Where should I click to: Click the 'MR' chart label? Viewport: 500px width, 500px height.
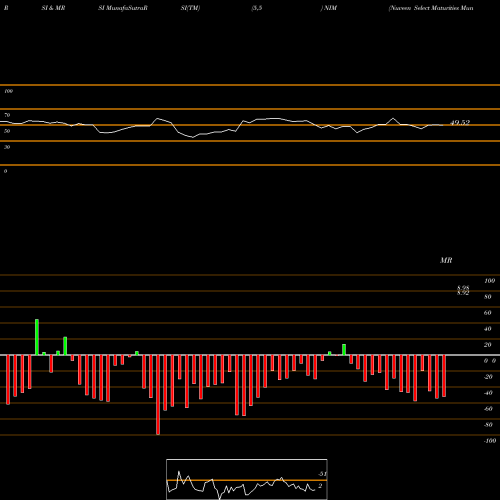pyautogui.click(x=446, y=260)
